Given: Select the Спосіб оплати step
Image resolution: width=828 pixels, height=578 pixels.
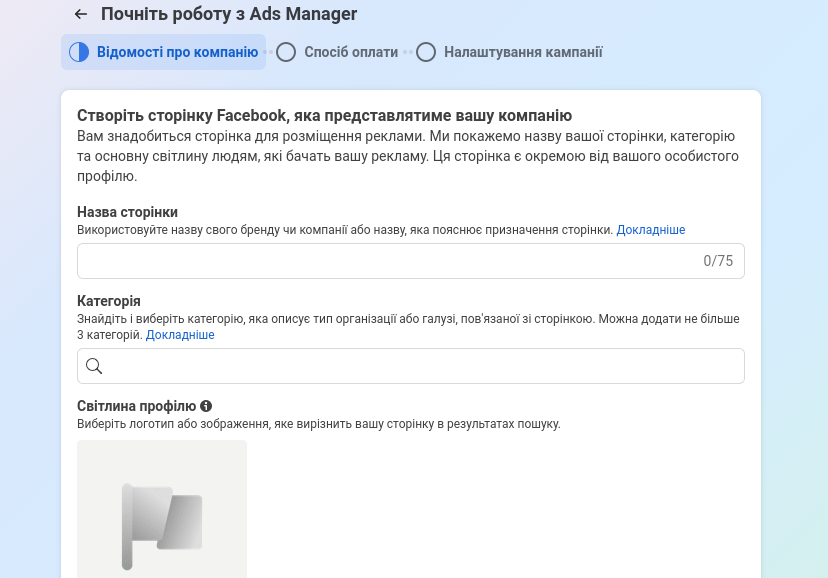Looking at the screenshot, I should tap(338, 52).
